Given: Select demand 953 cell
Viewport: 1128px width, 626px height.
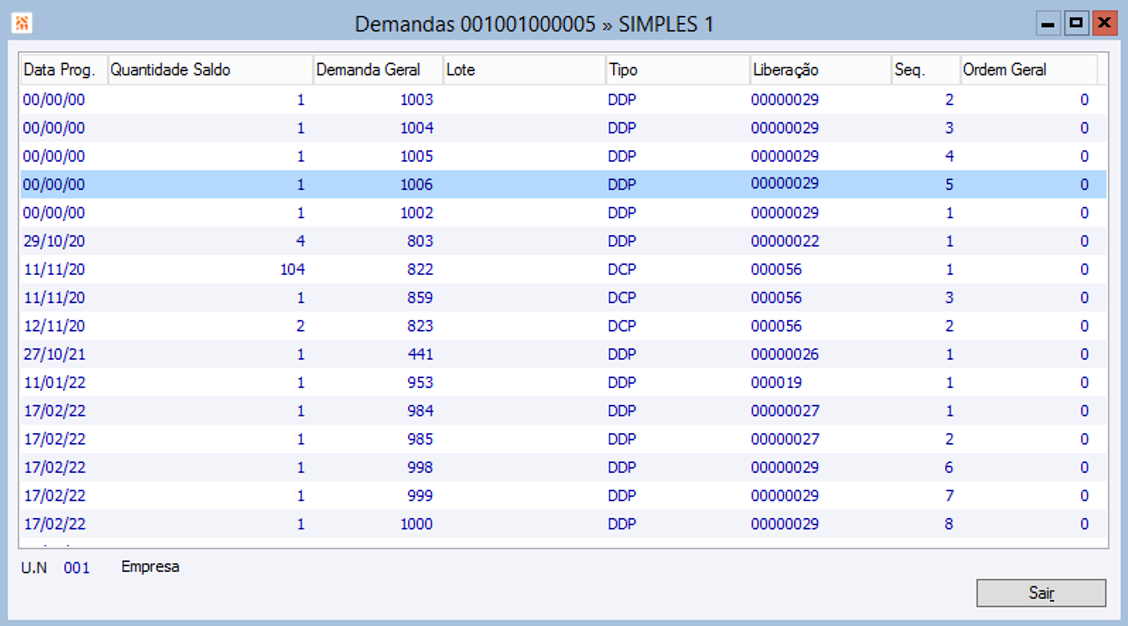Looking at the screenshot, I should (420, 383).
